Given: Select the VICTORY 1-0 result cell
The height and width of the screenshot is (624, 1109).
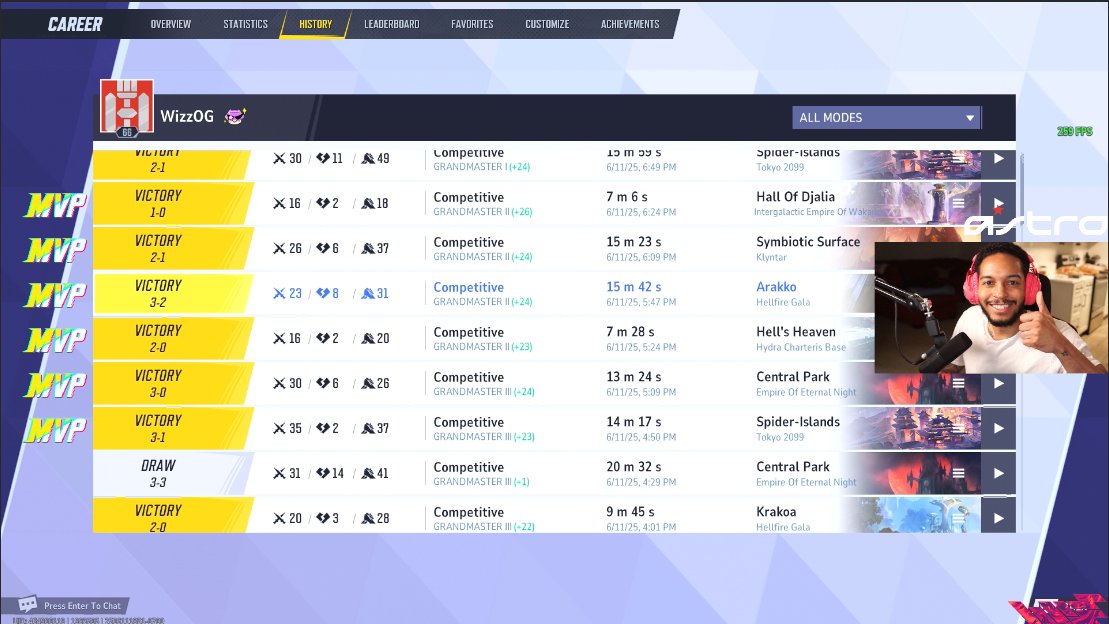Looking at the screenshot, I should point(173,204).
